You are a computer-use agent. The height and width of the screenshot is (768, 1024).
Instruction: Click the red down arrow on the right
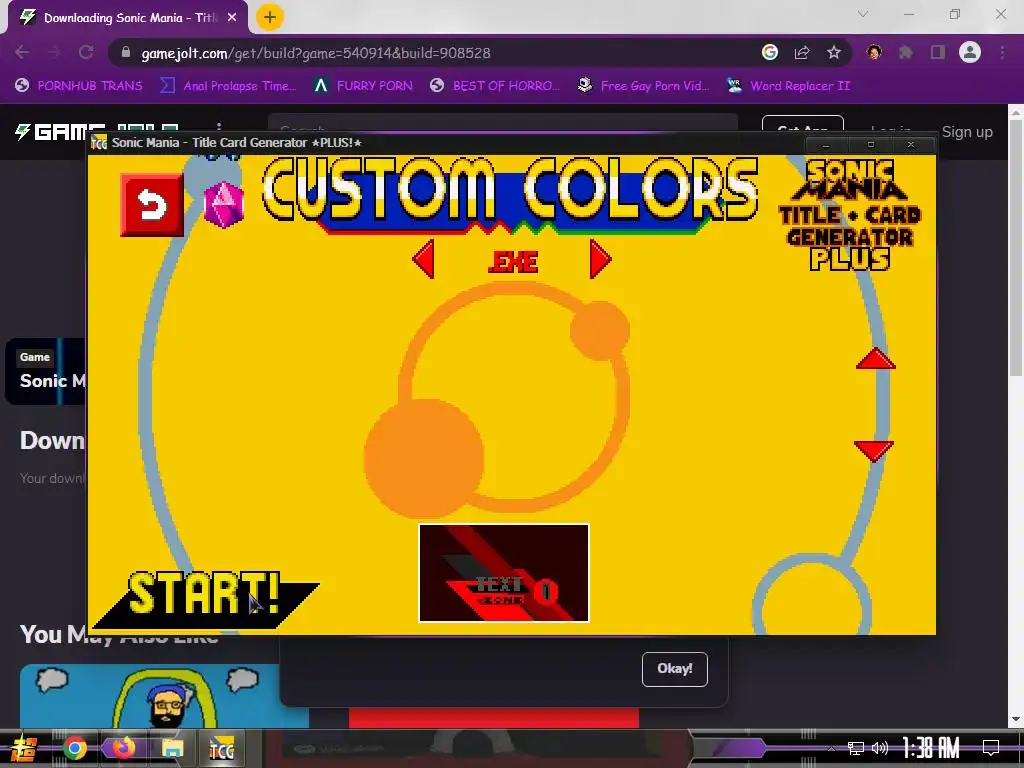[874, 451]
